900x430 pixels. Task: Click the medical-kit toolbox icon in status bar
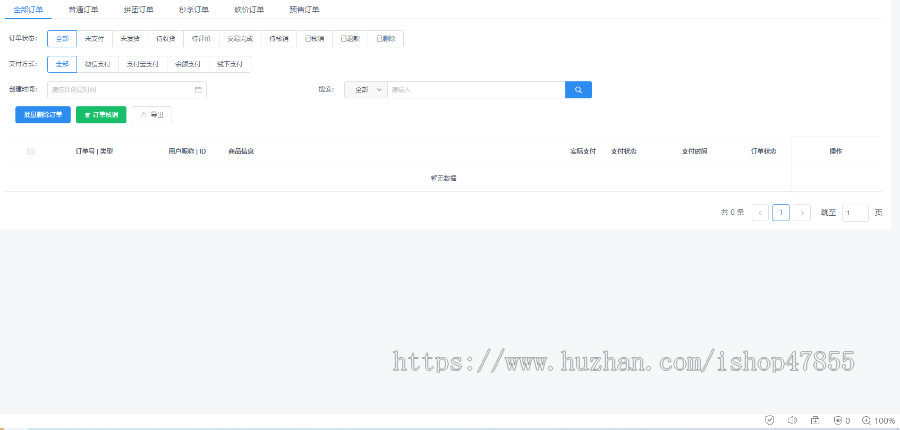point(814,420)
